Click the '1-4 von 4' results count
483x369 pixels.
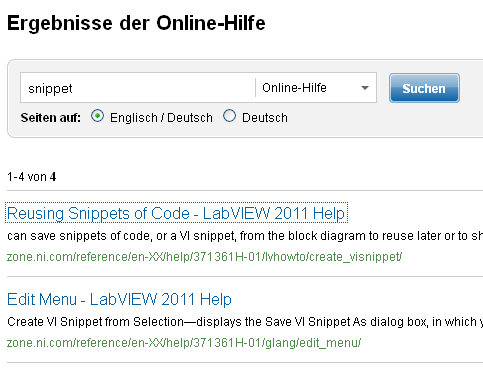pyautogui.click(x=32, y=177)
